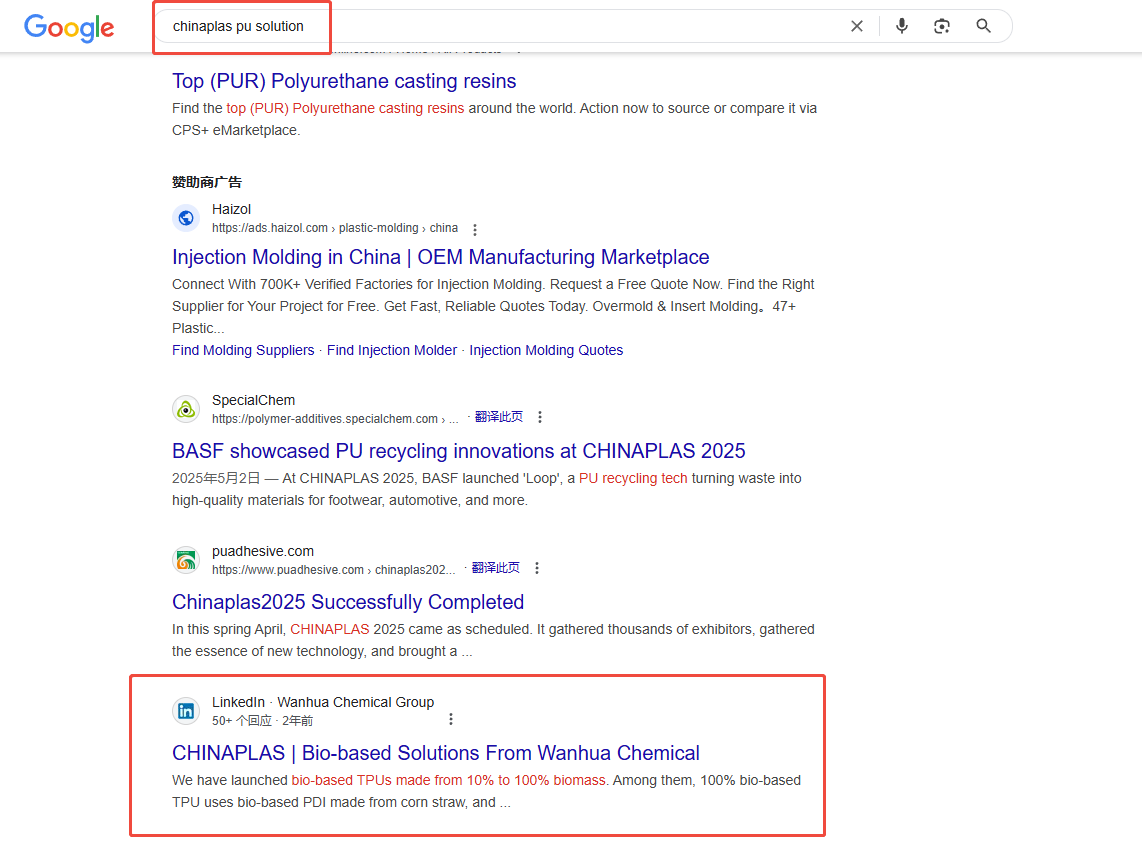Click the 赞助商广告 sponsored label
The width and height of the screenshot is (1142, 844).
207,182
